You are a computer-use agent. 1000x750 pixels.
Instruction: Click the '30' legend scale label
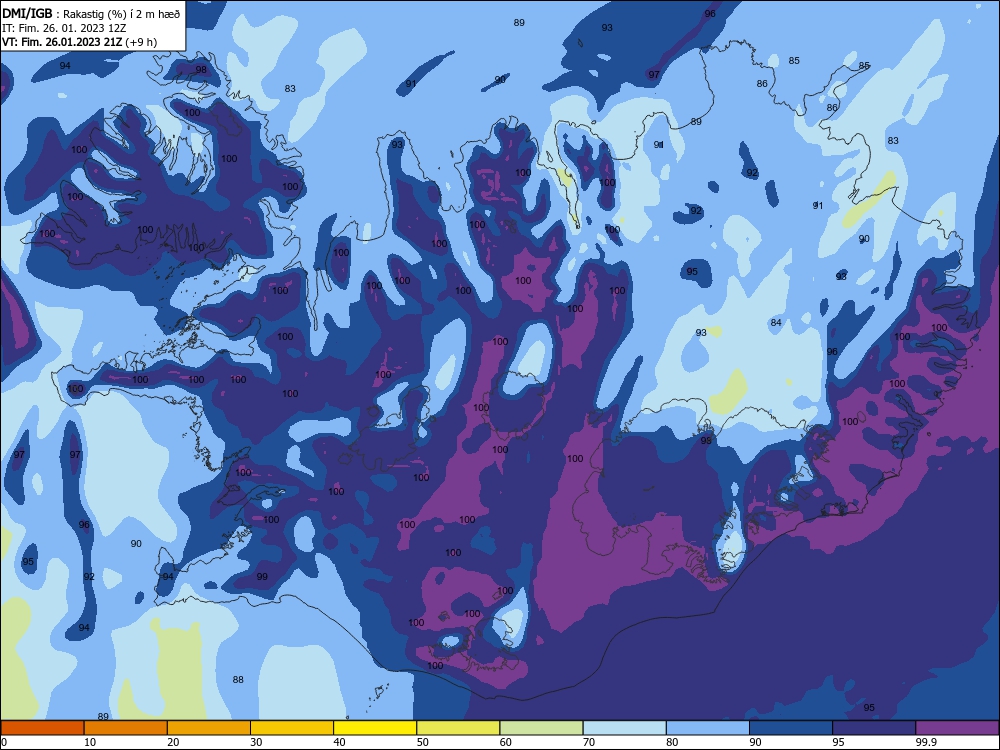pyautogui.click(x=256, y=742)
